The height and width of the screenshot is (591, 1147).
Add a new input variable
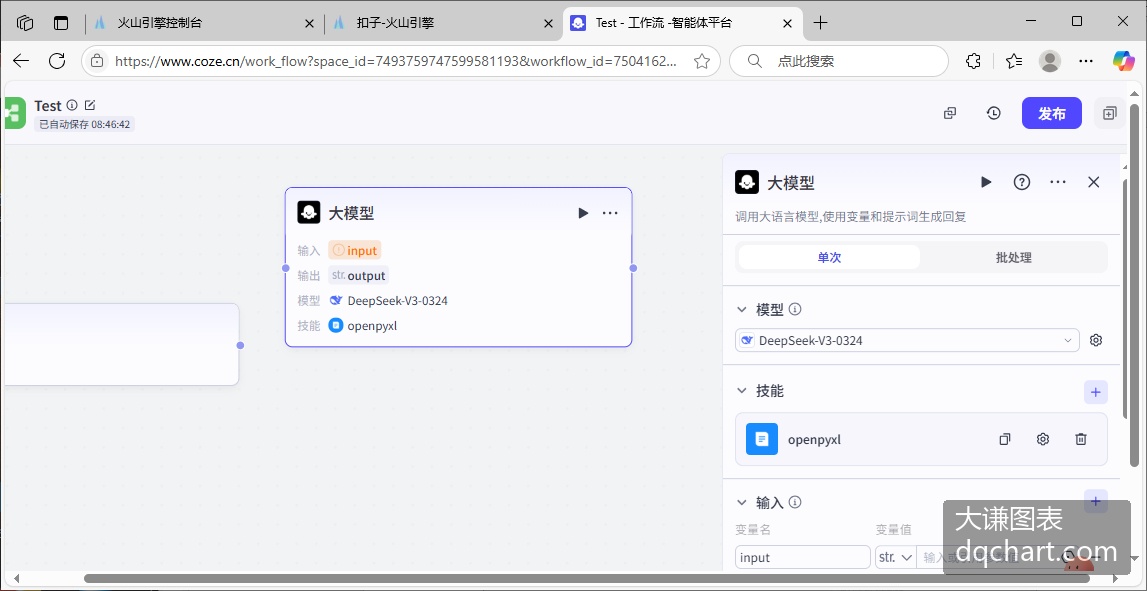1095,502
